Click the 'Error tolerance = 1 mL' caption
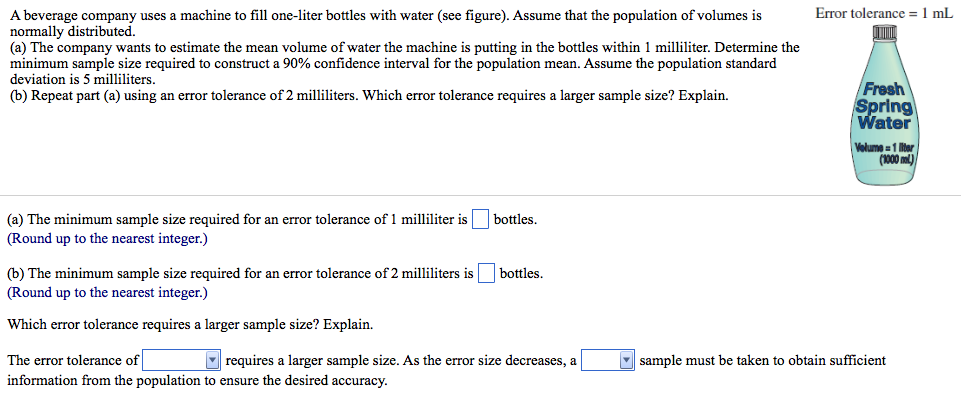The width and height of the screenshot is (964, 400). point(883,13)
